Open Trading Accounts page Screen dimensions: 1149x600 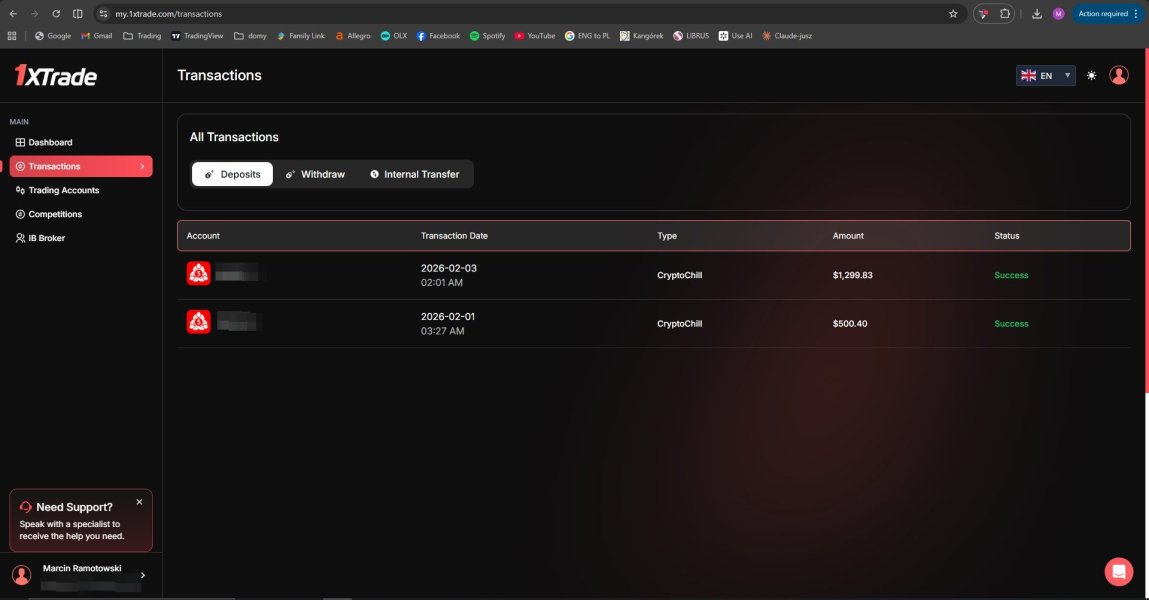point(63,190)
